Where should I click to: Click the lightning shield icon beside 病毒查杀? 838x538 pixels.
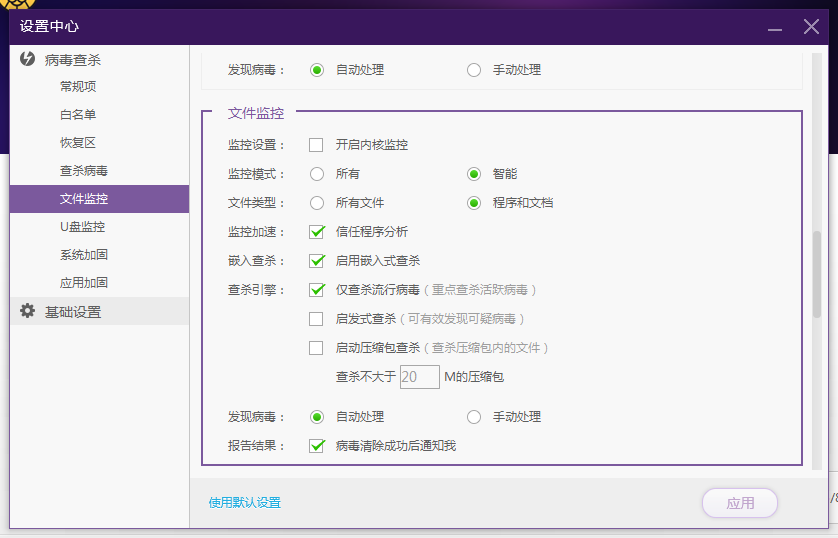(28, 59)
